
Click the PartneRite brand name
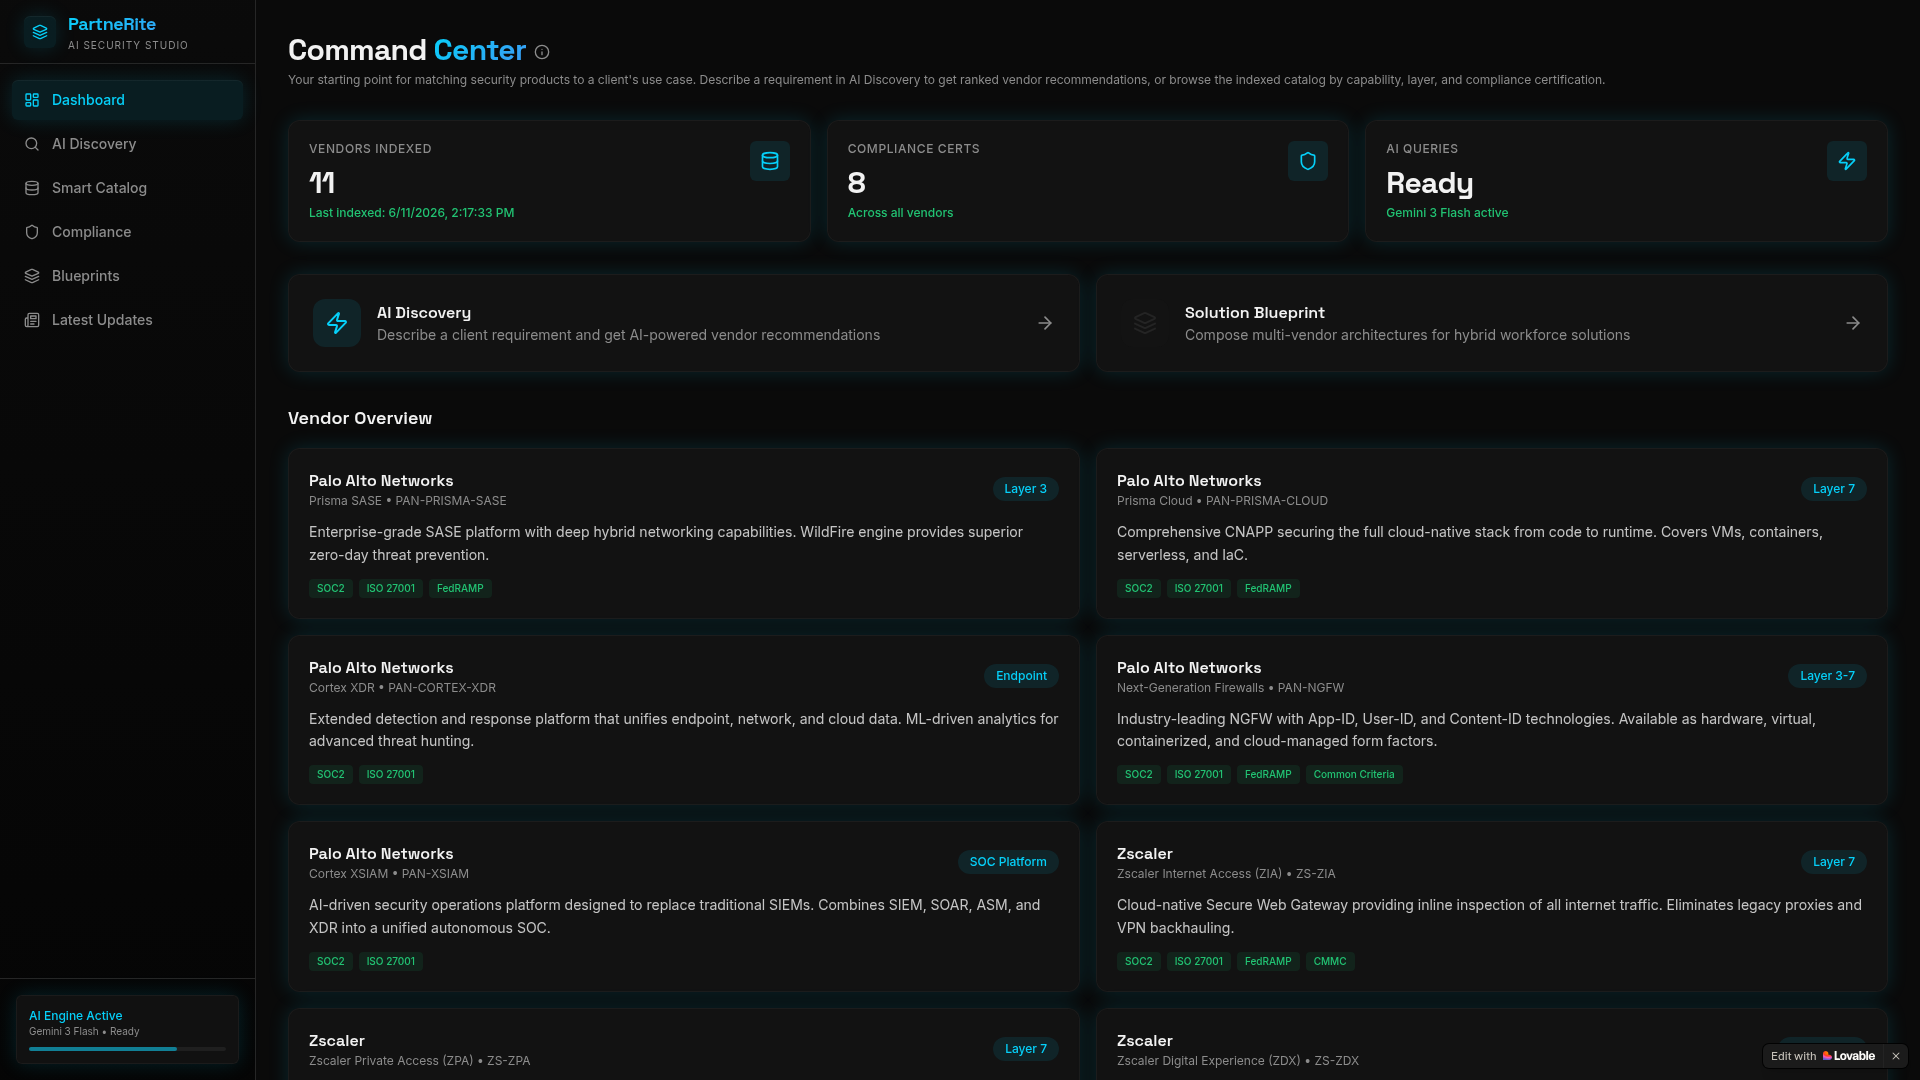(112, 24)
